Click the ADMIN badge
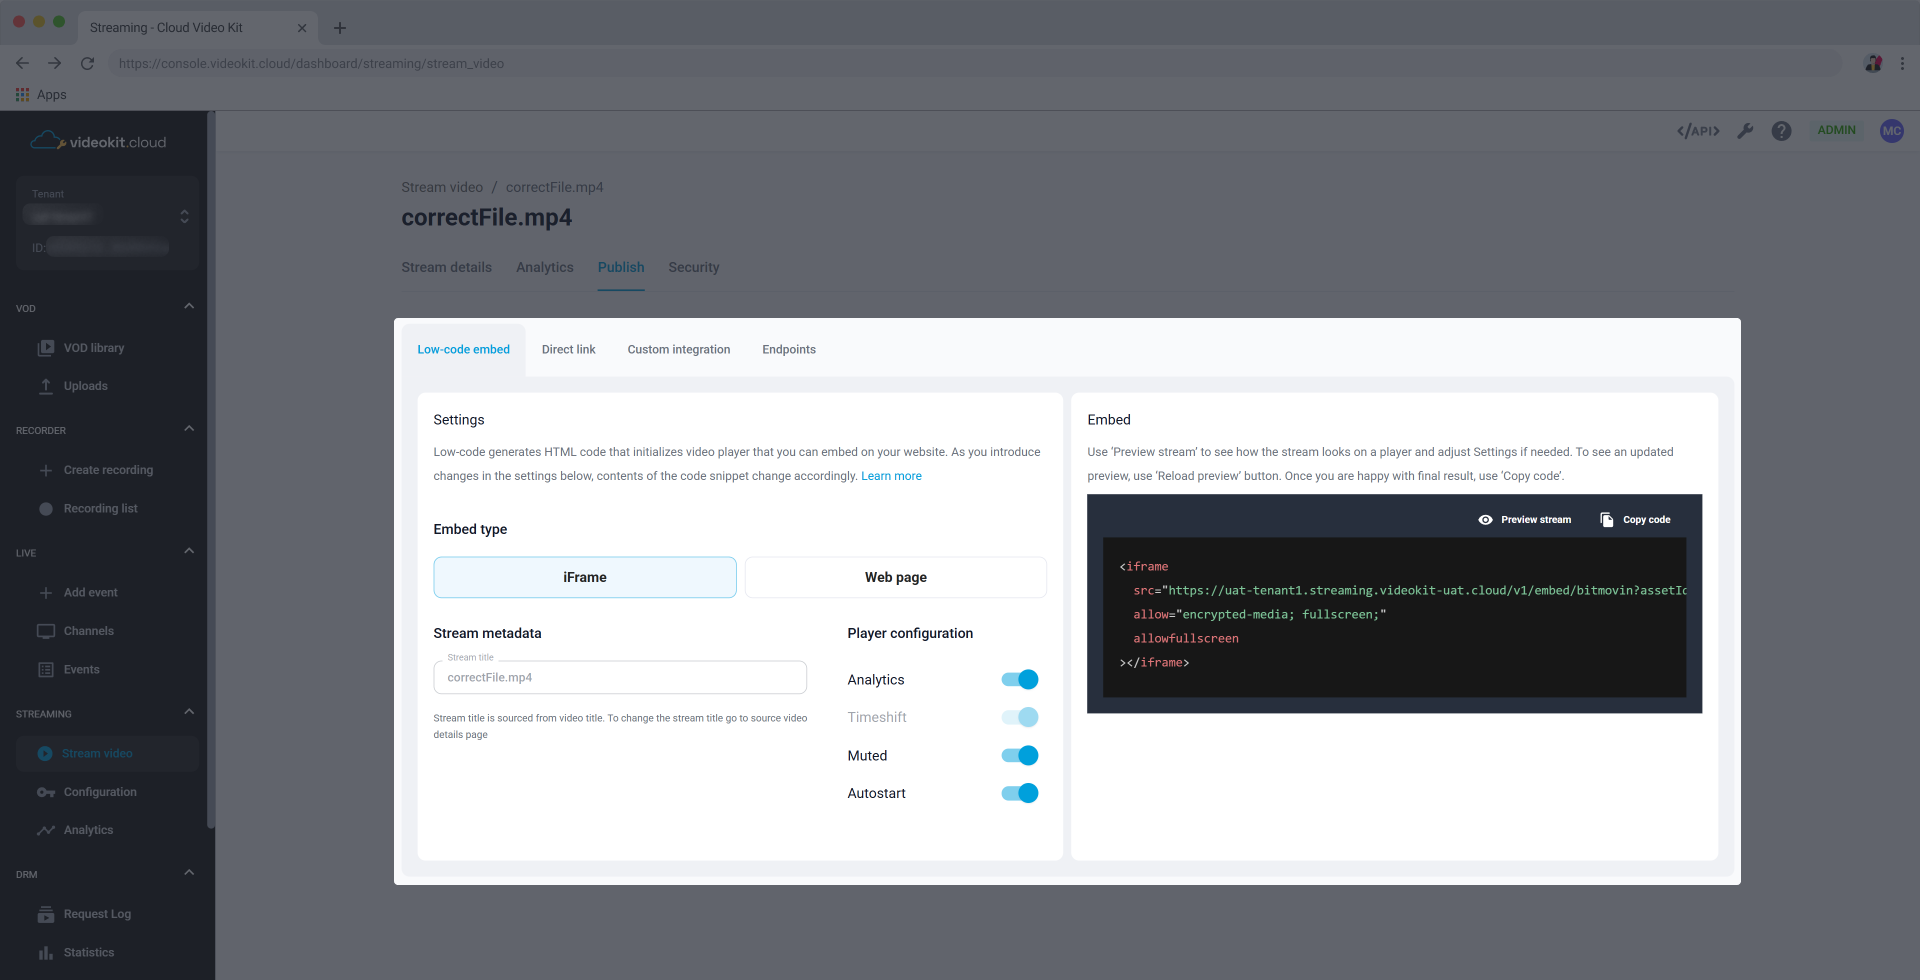 [x=1836, y=131]
